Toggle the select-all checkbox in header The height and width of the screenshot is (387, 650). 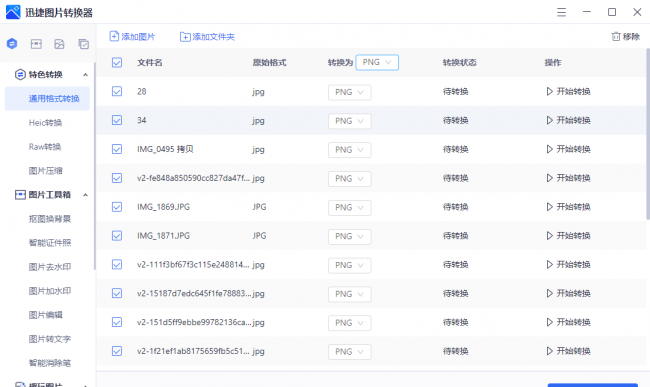117,63
